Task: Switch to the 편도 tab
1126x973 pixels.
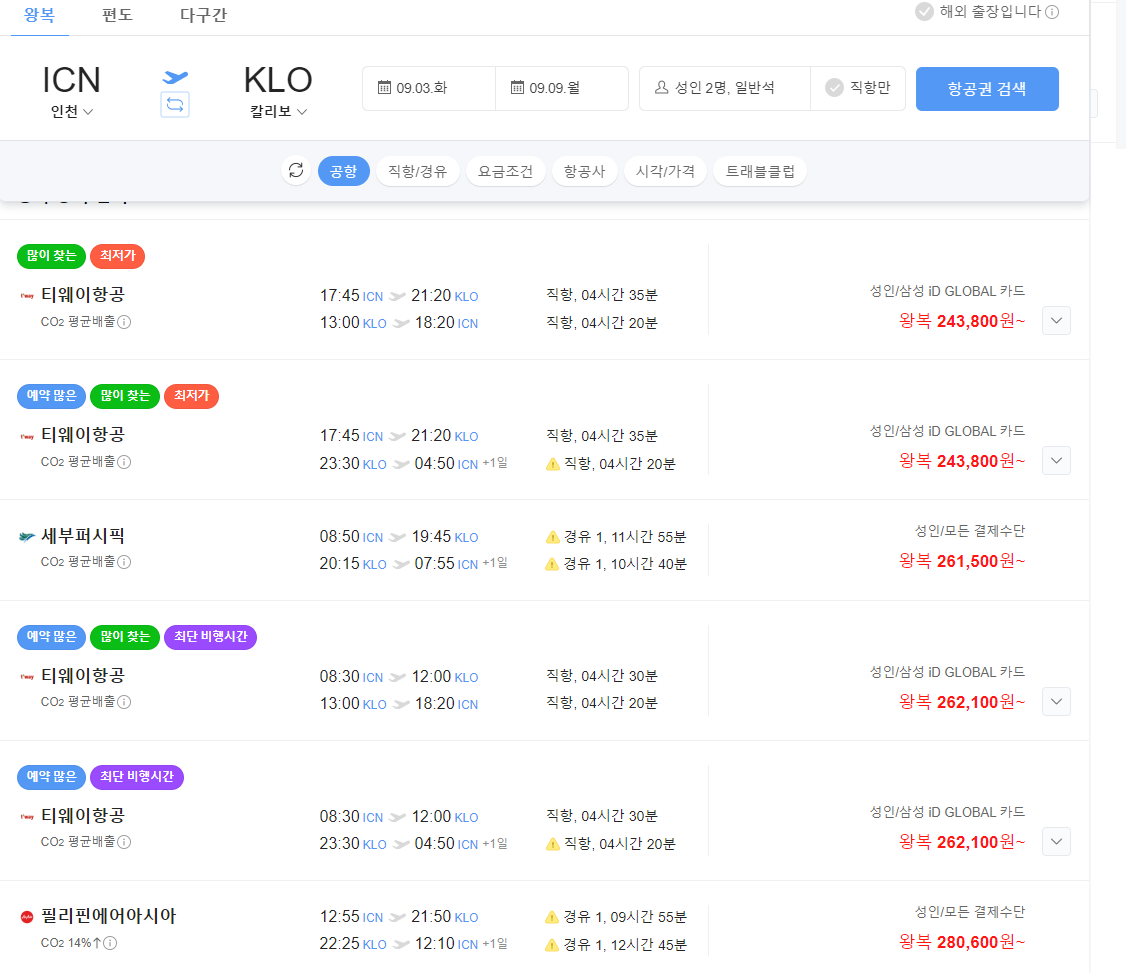Action: 117,16
